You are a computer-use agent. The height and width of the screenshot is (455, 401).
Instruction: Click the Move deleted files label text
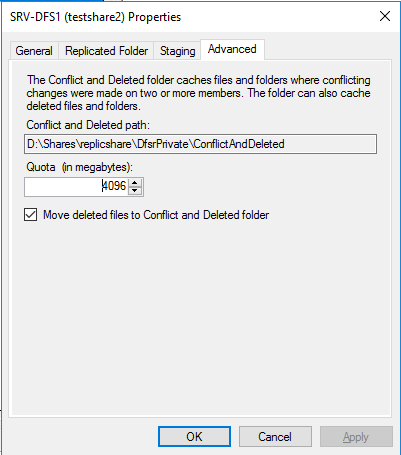(x=156, y=215)
